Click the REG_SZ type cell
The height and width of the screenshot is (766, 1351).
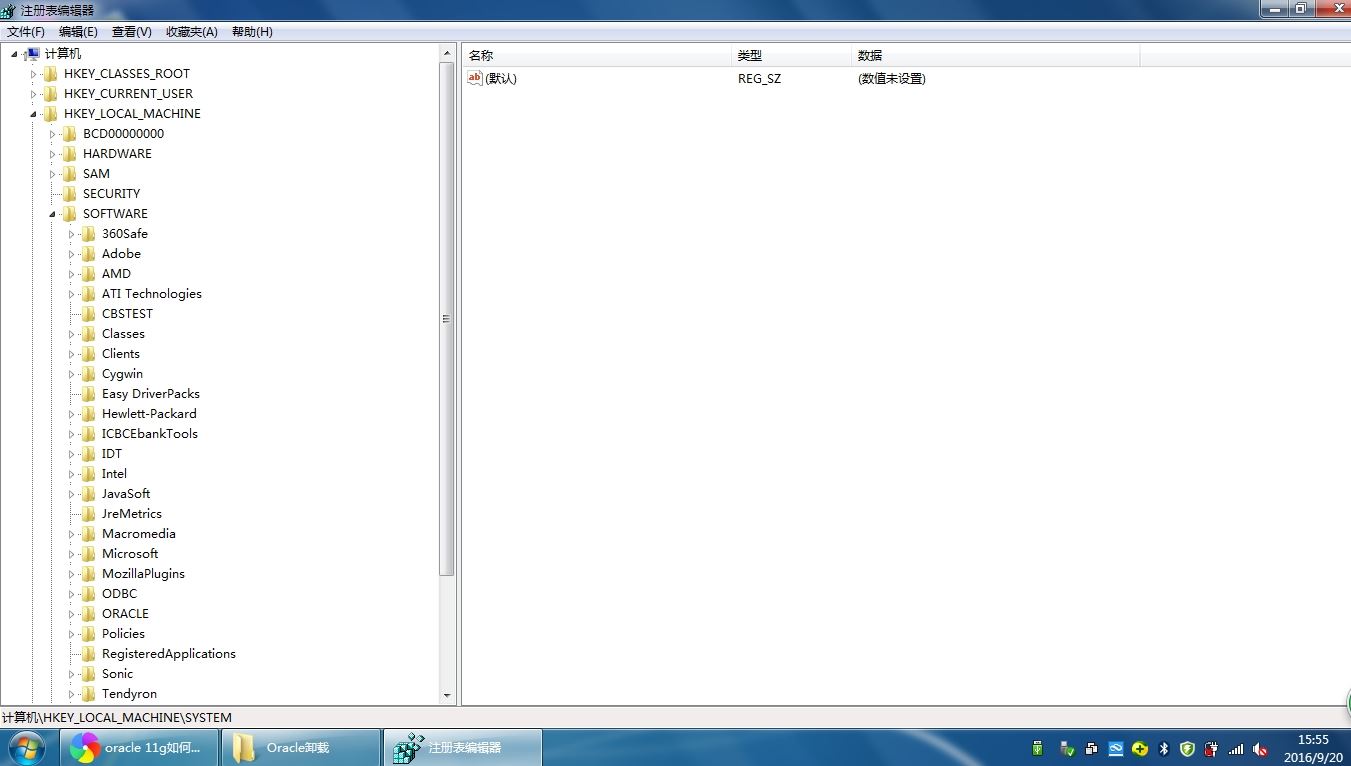760,79
